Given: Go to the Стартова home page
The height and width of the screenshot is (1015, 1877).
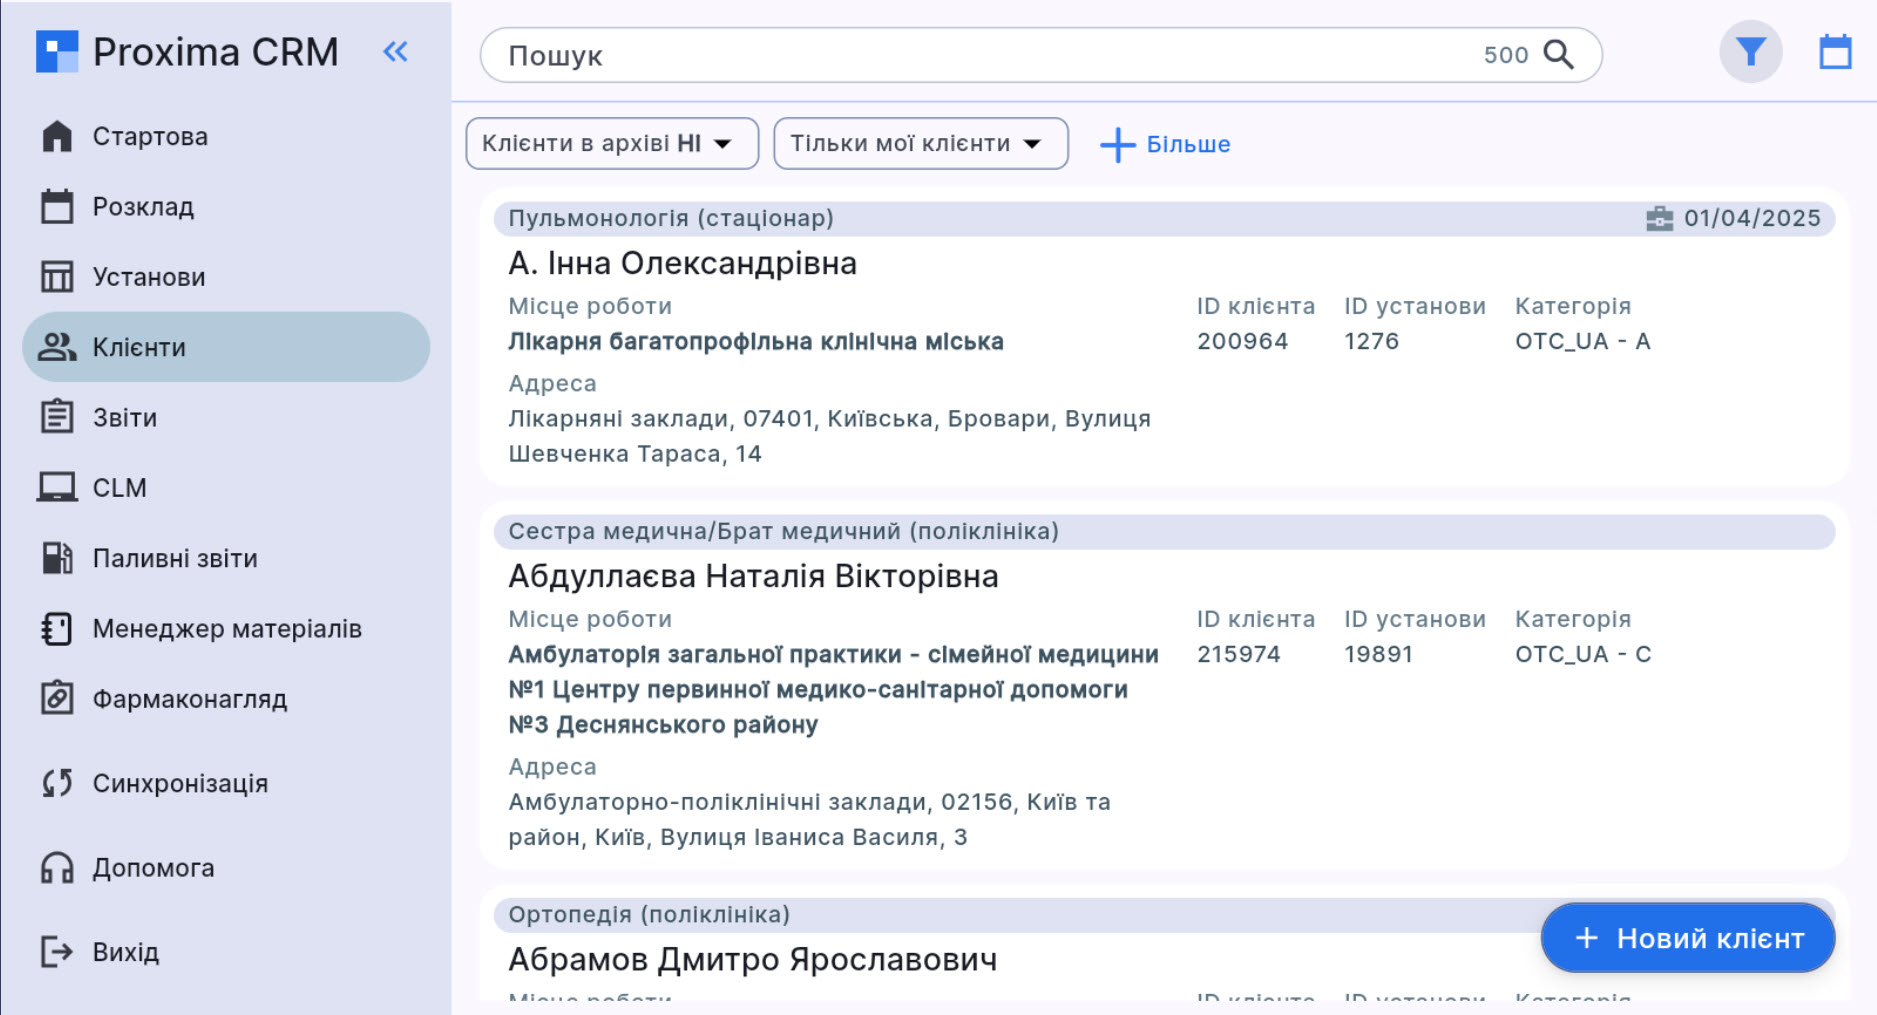Looking at the screenshot, I should [150, 136].
